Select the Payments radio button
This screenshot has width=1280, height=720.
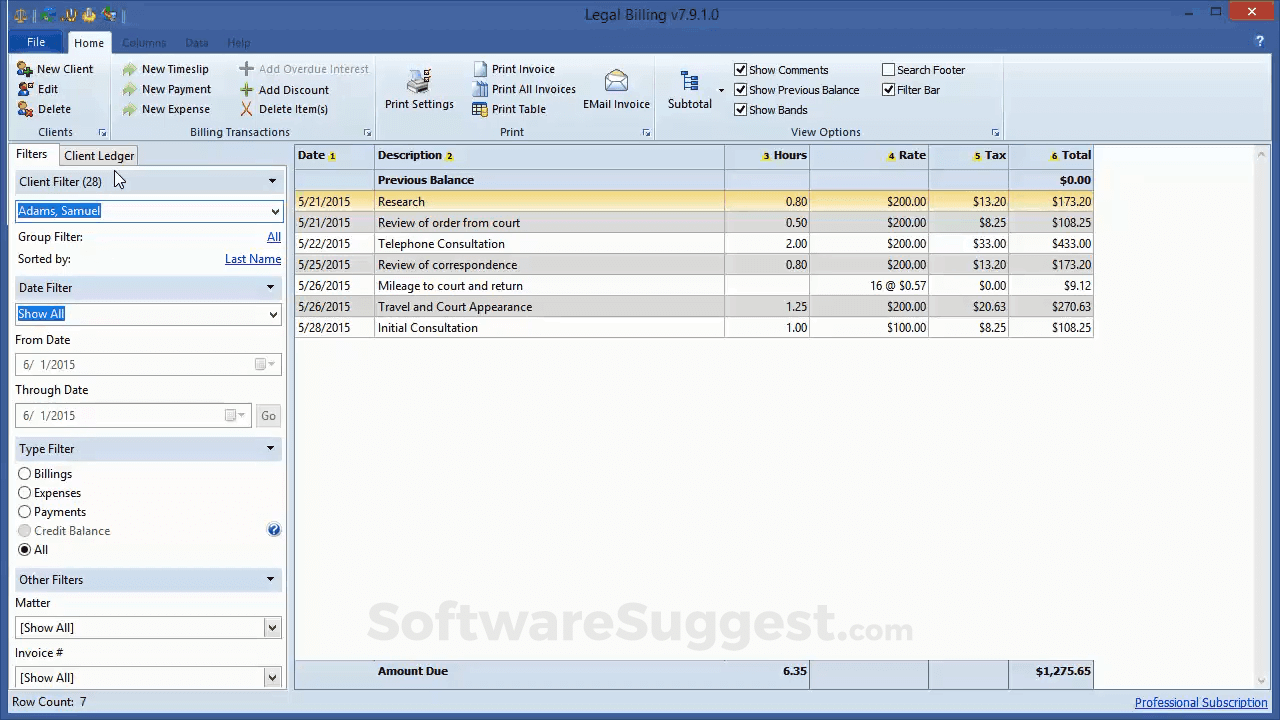pos(24,511)
